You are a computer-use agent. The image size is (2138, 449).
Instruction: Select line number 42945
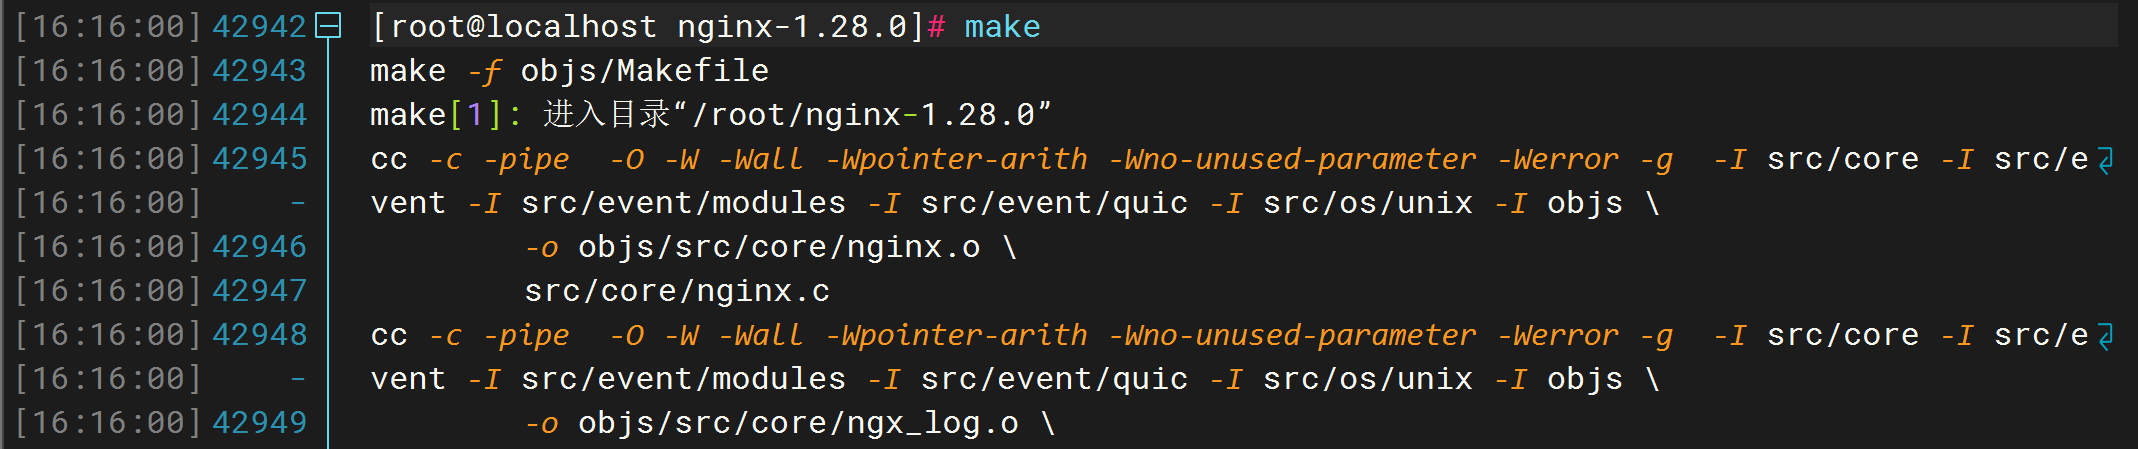click(259, 159)
